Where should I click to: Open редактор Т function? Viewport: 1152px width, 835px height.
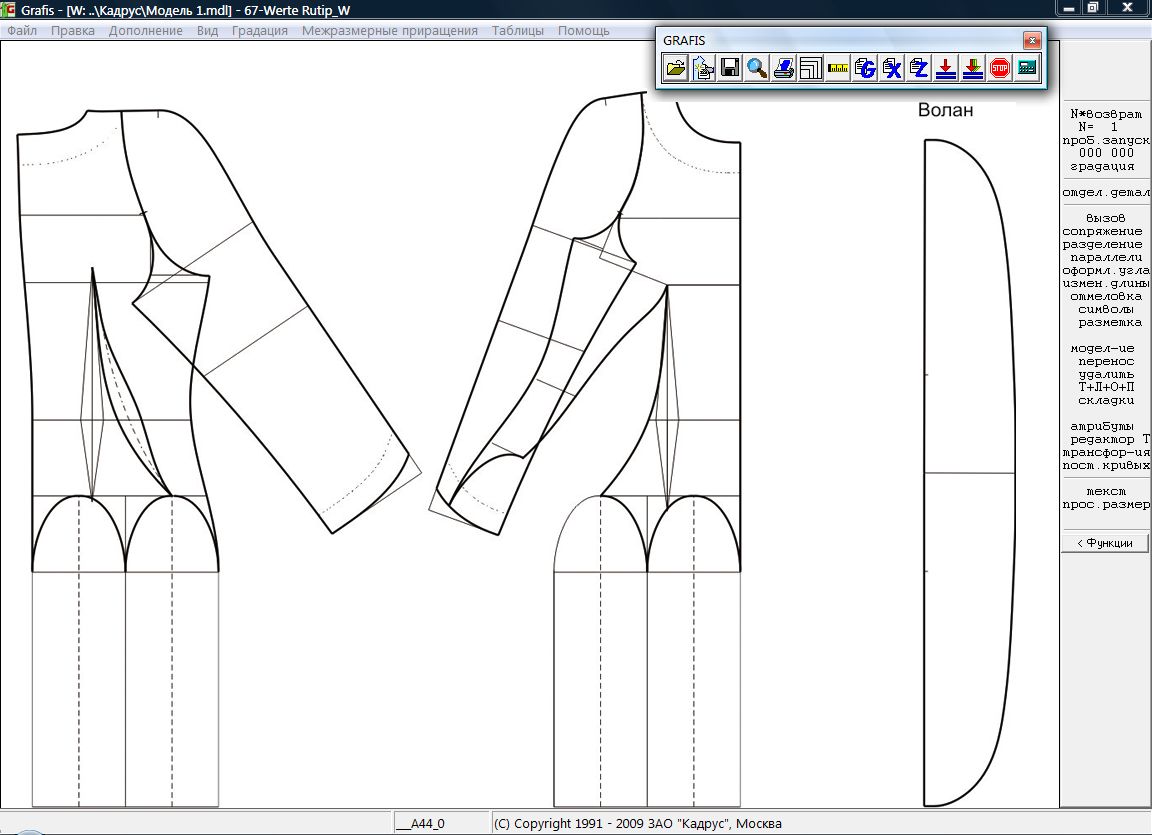coord(1110,440)
